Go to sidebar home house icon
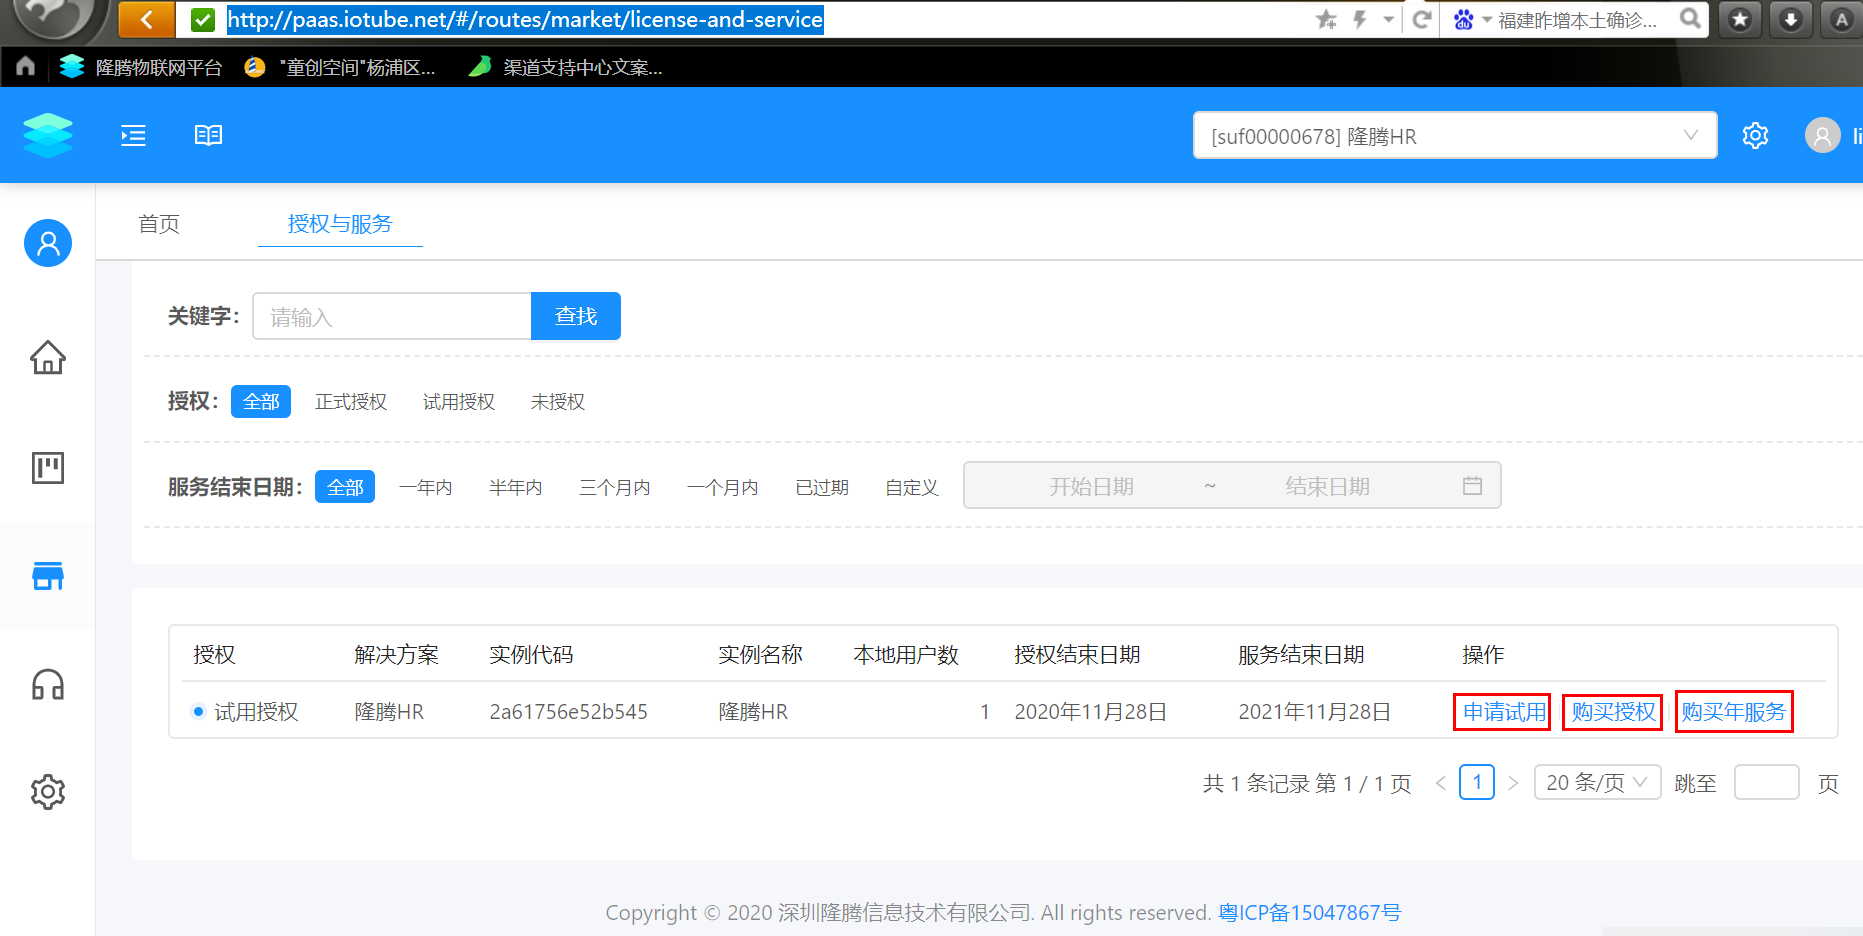Screen dimensions: 1863x936 48,357
